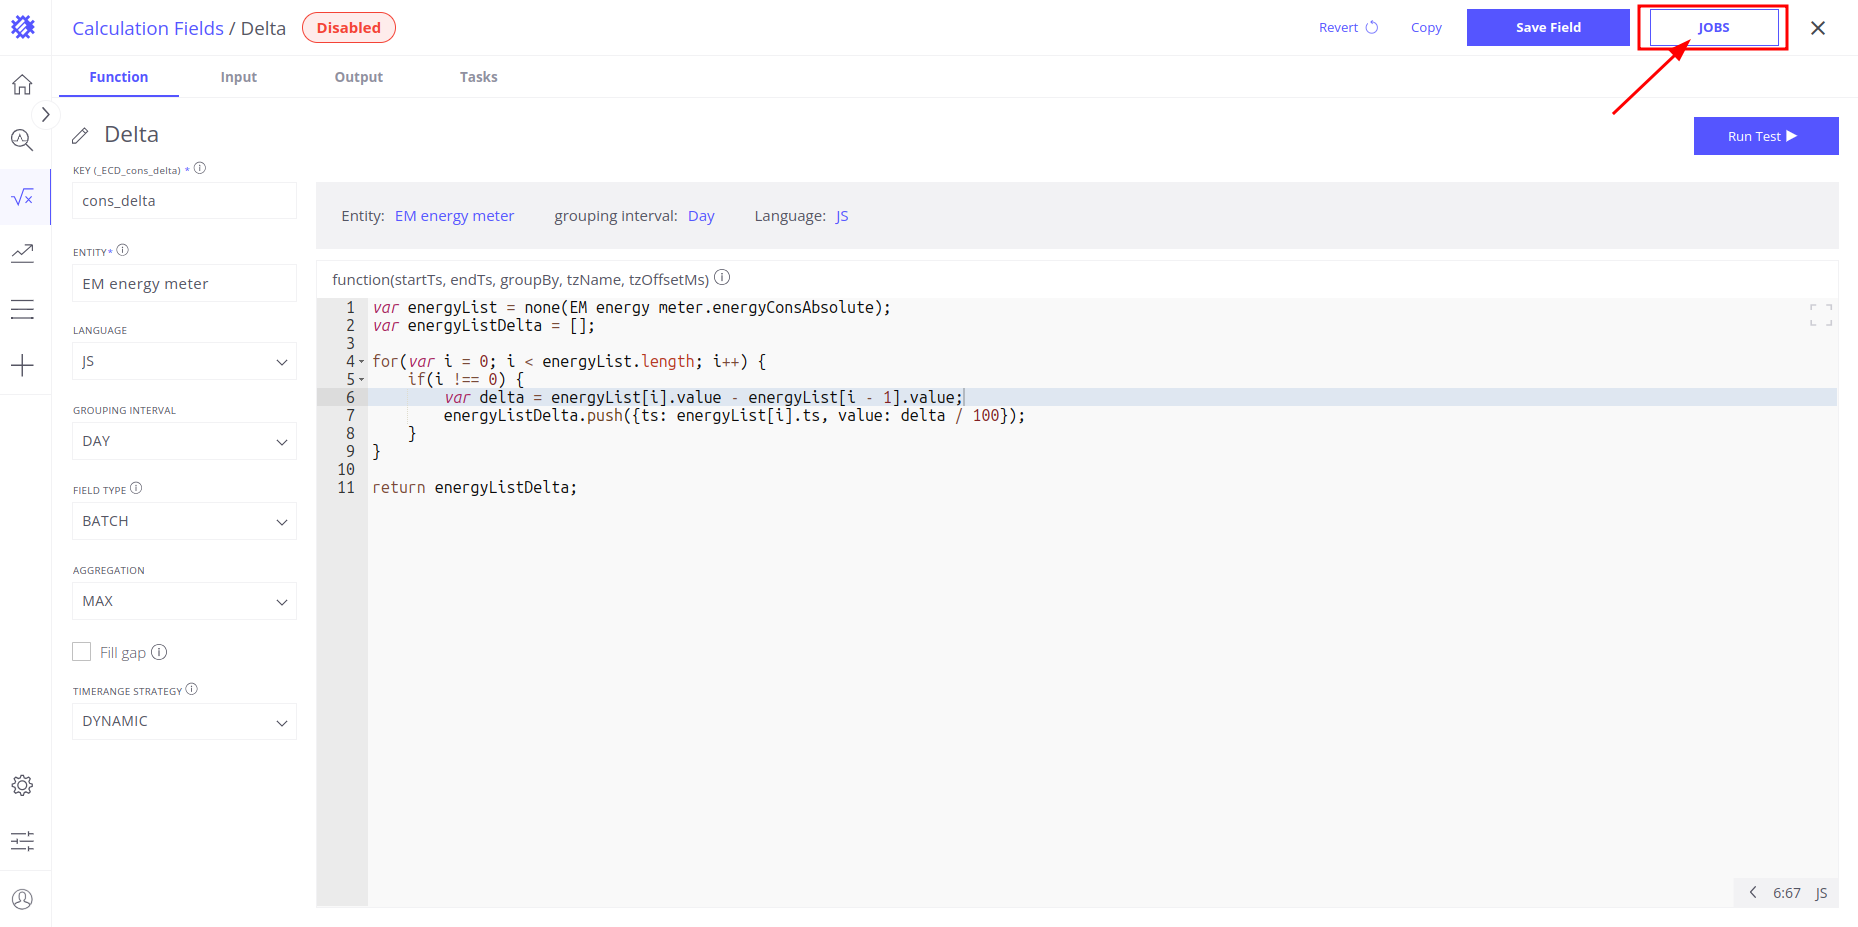Screen dimensions: 1858x927
Task: Click the home icon in sidebar
Action: click(22, 85)
